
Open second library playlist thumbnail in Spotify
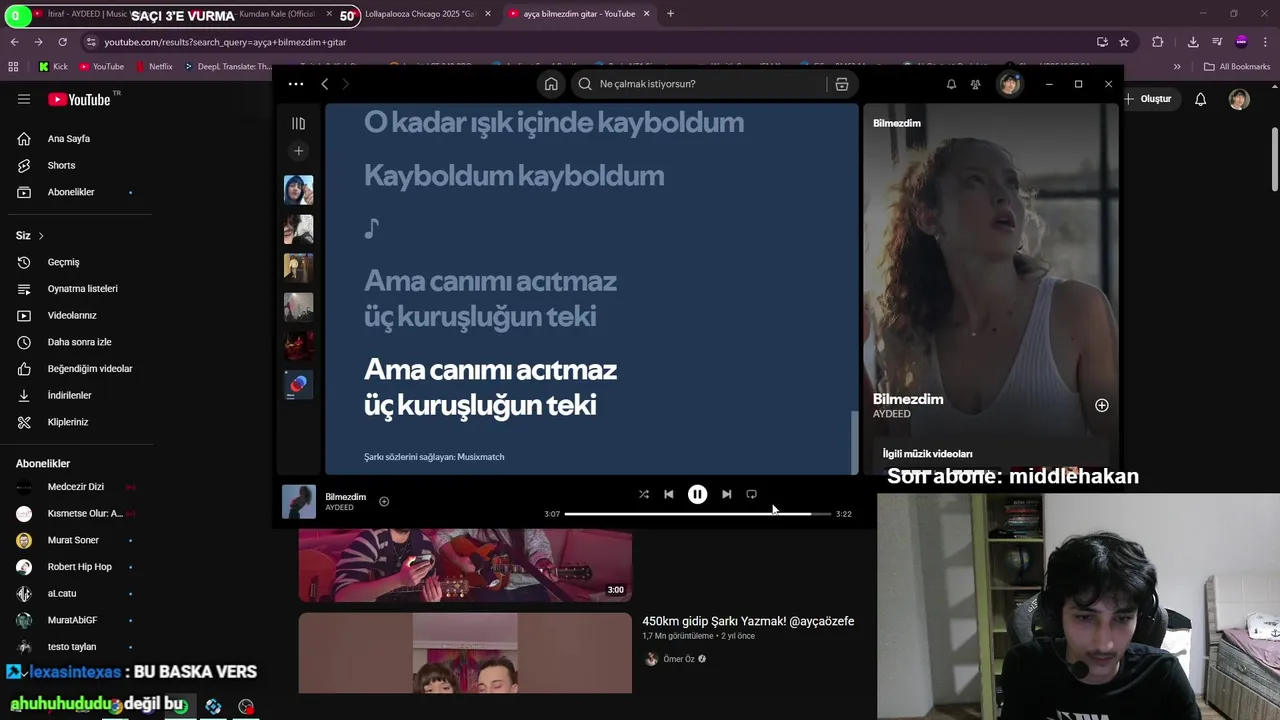click(298, 229)
